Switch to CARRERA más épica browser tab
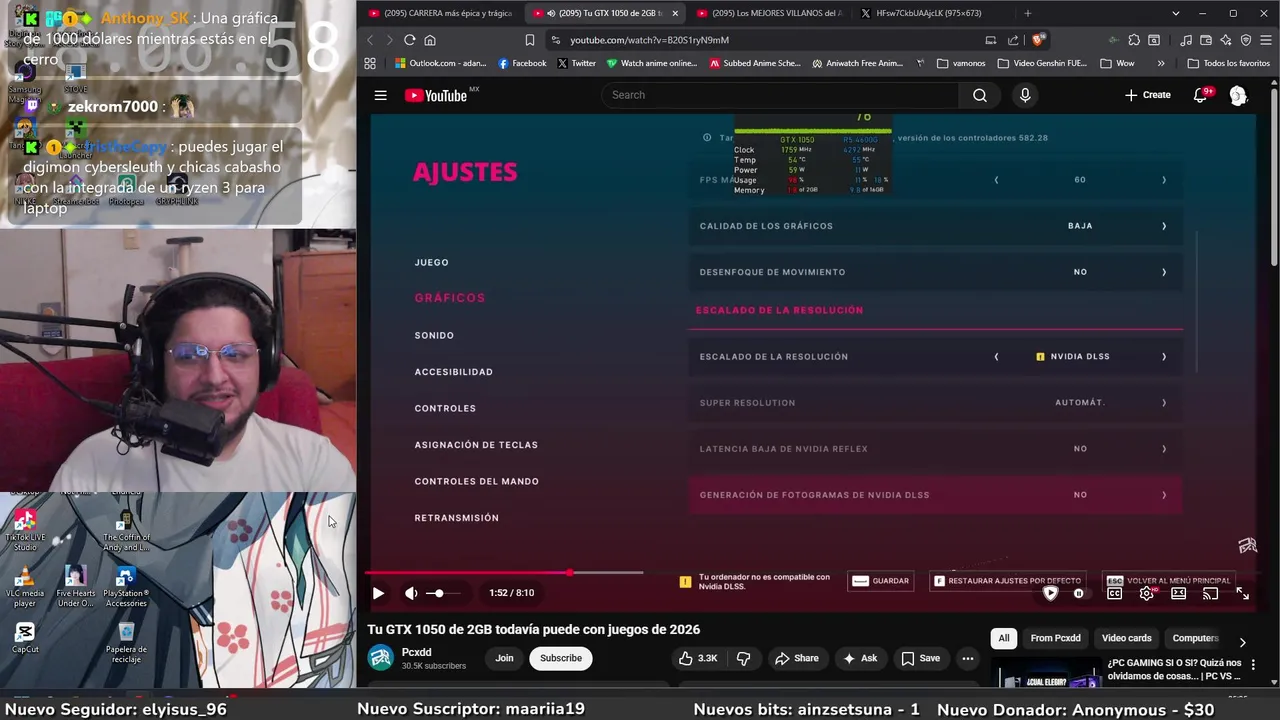This screenshot has width=1280, height=720. click(440, 13)
